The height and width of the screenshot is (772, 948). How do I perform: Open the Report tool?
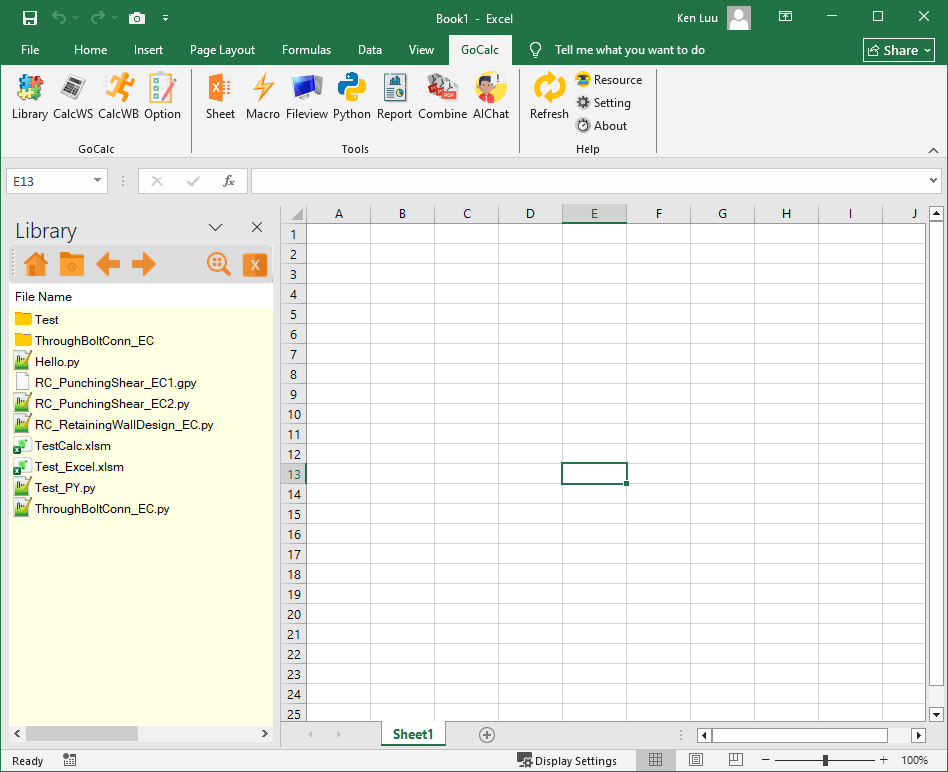pyautogui.click(x=394, y=97)
